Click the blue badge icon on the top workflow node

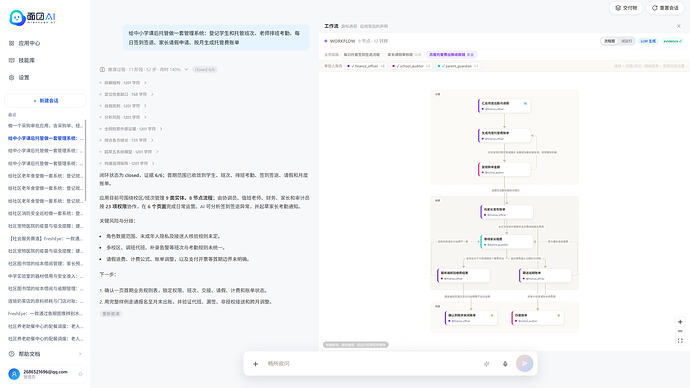(x=525, y=103)
